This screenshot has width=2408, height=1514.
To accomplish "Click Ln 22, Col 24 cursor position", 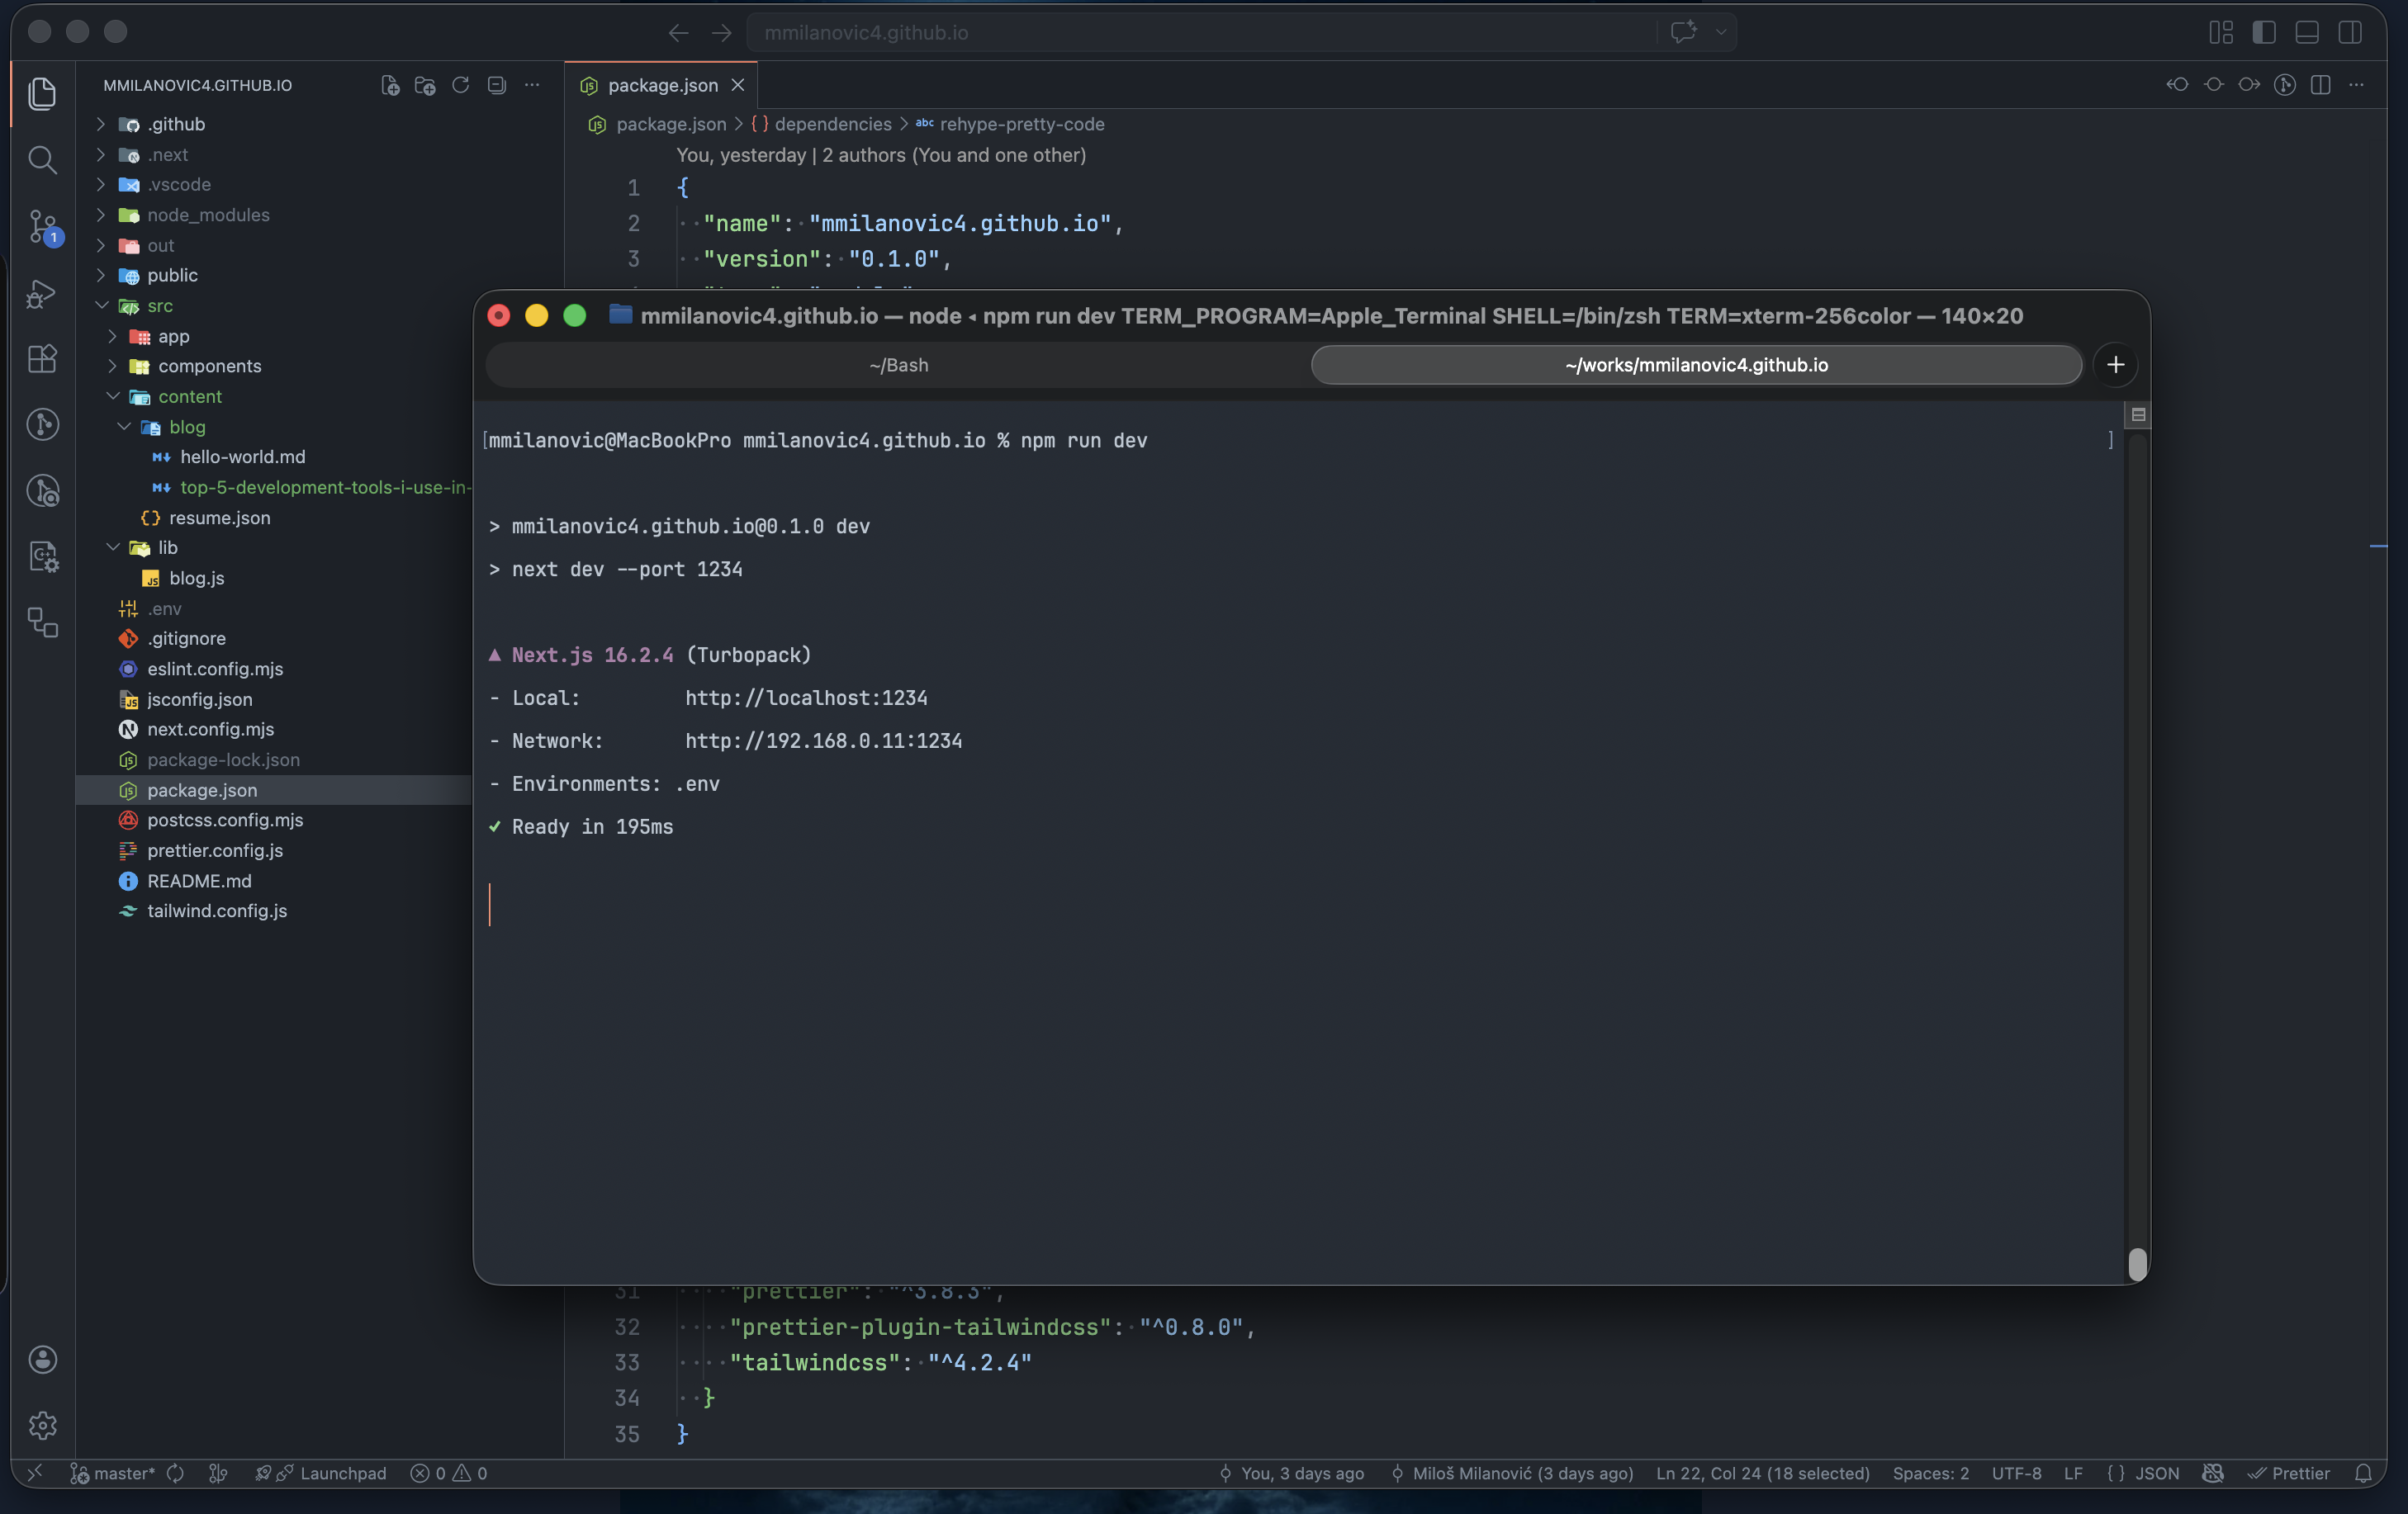I will point(1762,1473).
